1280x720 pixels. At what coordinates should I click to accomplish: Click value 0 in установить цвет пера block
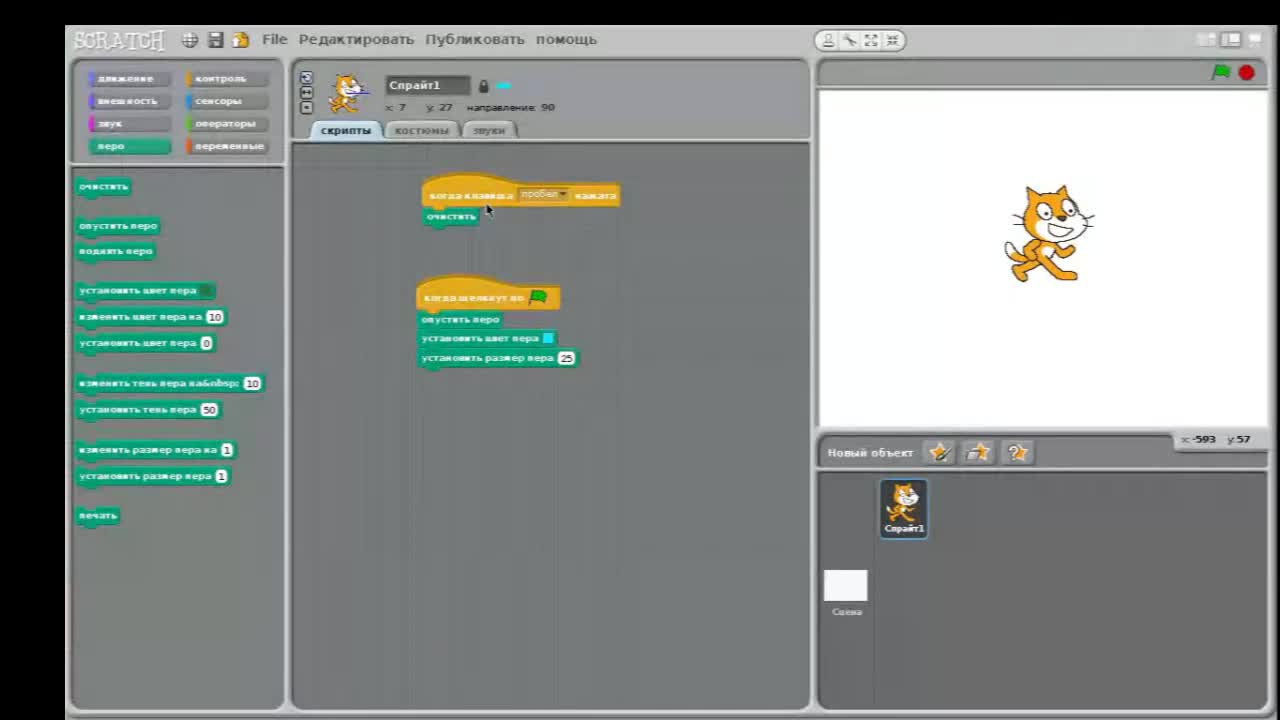pyautogui.click(x=206, y=343)
